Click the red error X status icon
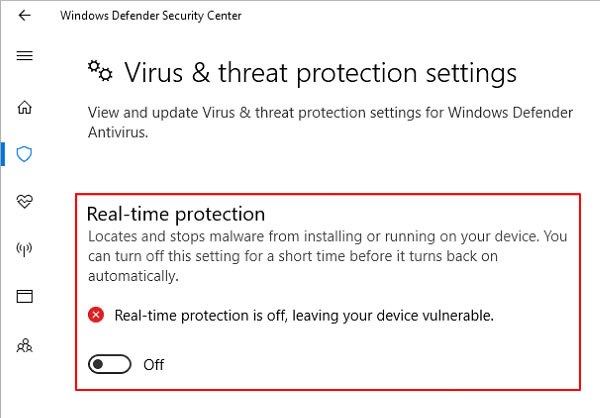The height and width of the screenshot is (418, 600). [x=96, y=315]
